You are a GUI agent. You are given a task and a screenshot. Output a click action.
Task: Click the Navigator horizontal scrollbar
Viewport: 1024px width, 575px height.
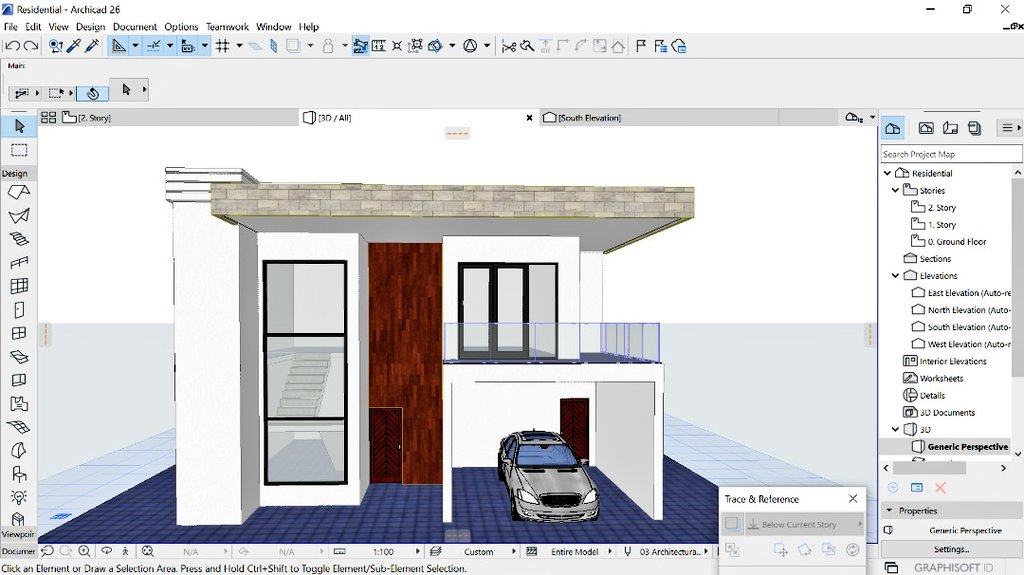(x=929, y=468)
